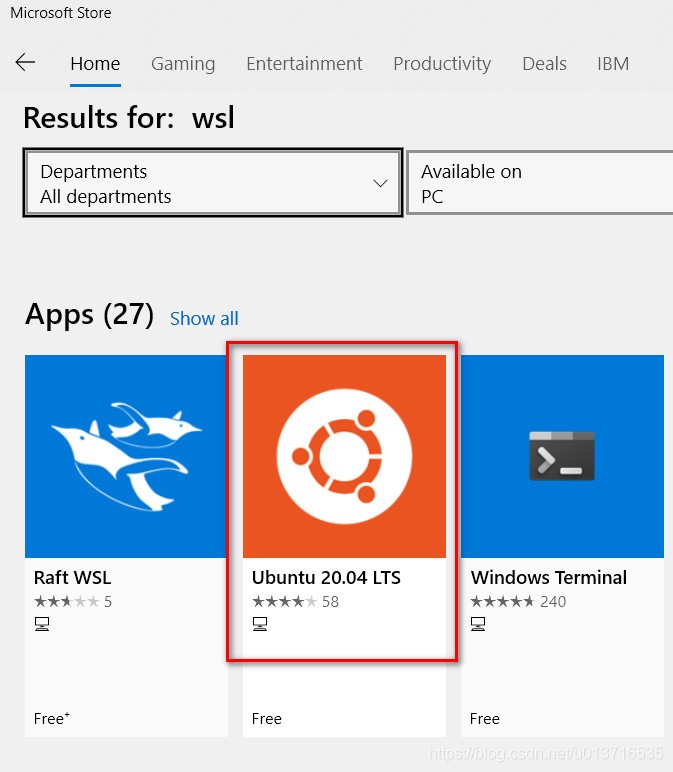Click the Microsoft Store window title
673x772 pixels.
pos(61,12)
